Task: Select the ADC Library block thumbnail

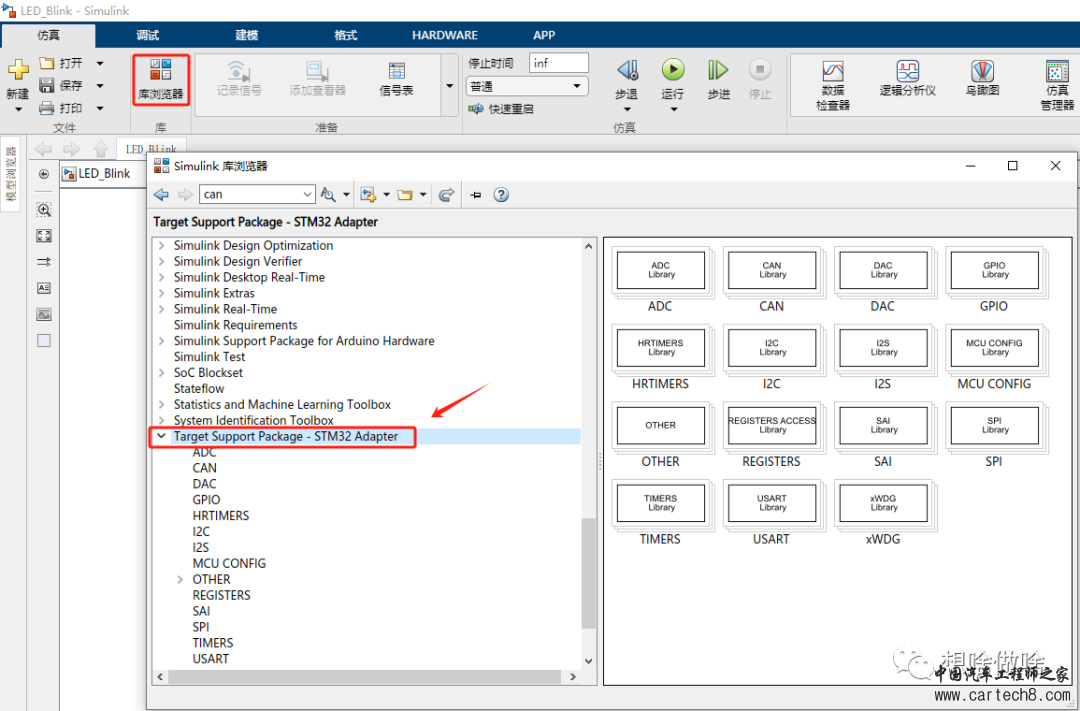Action: tap(661, 271)
